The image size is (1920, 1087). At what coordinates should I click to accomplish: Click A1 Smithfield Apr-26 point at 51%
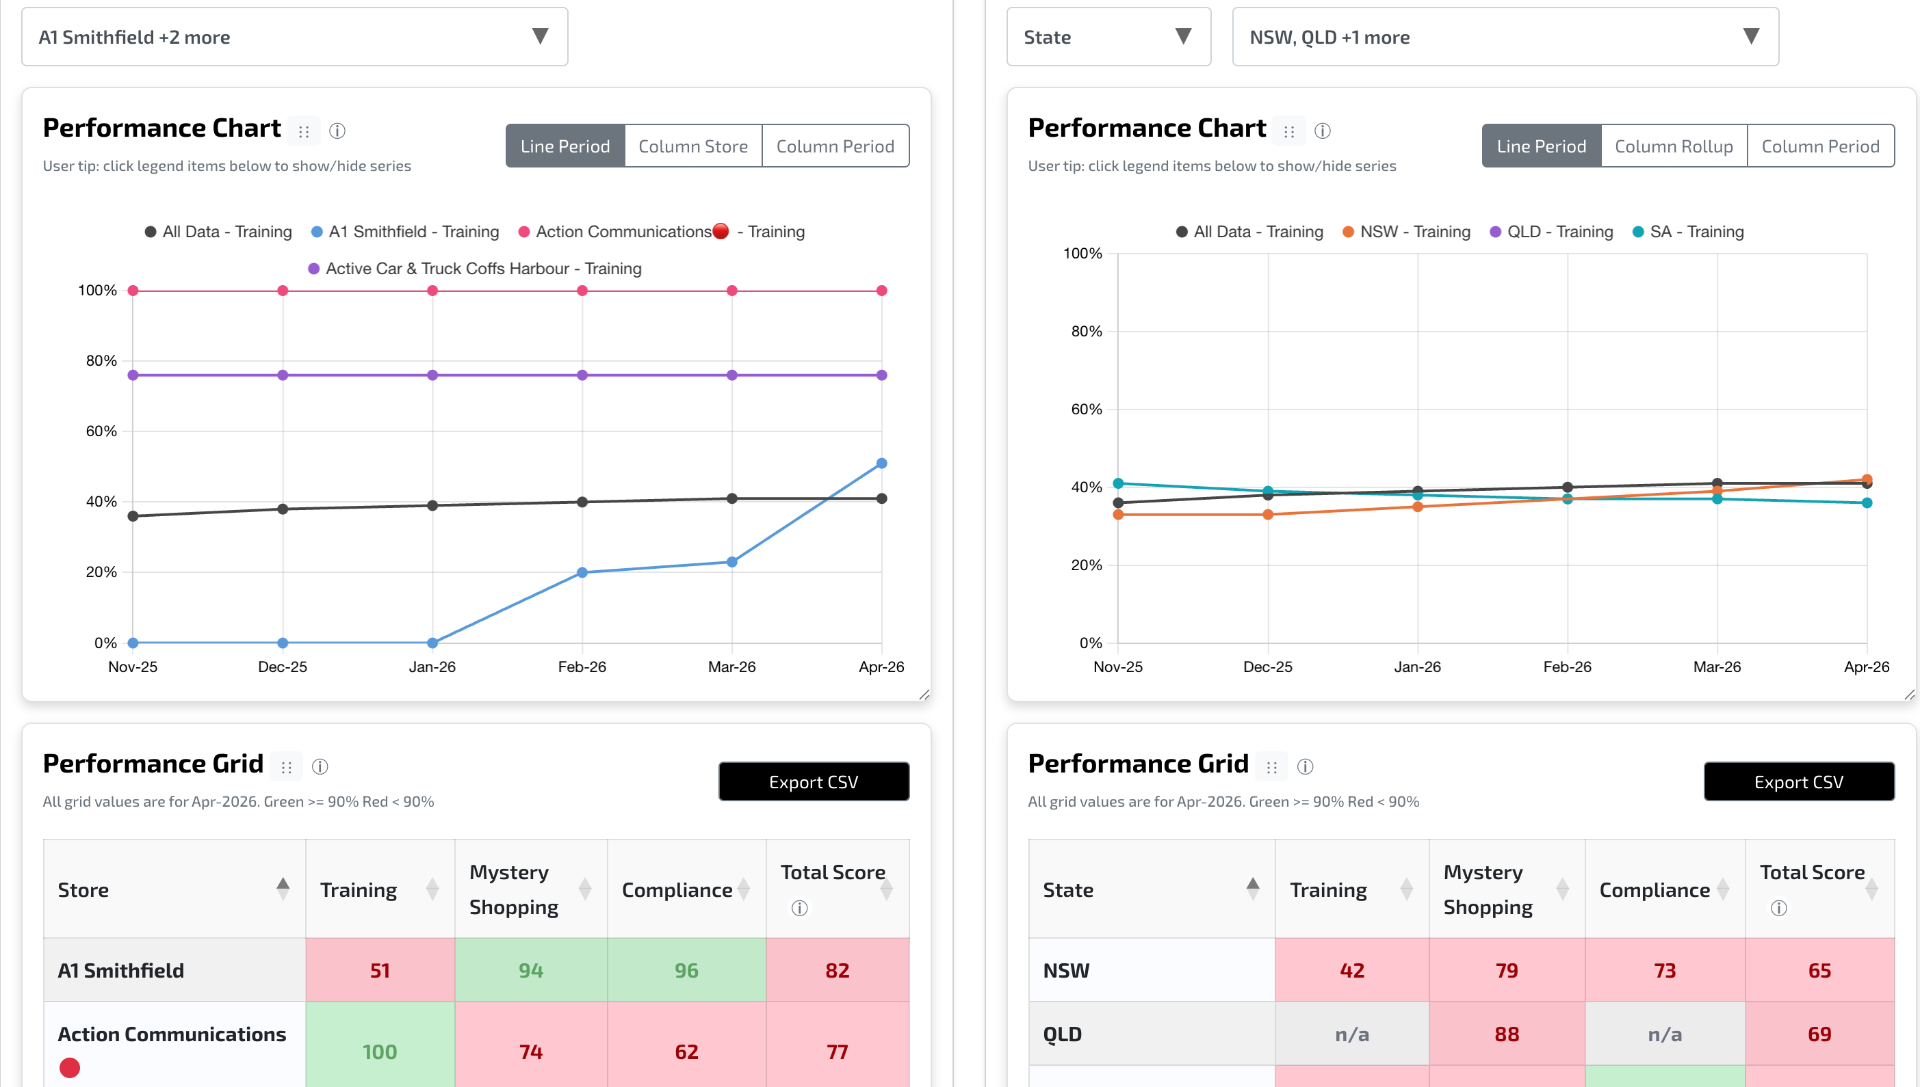coord(881,464)
